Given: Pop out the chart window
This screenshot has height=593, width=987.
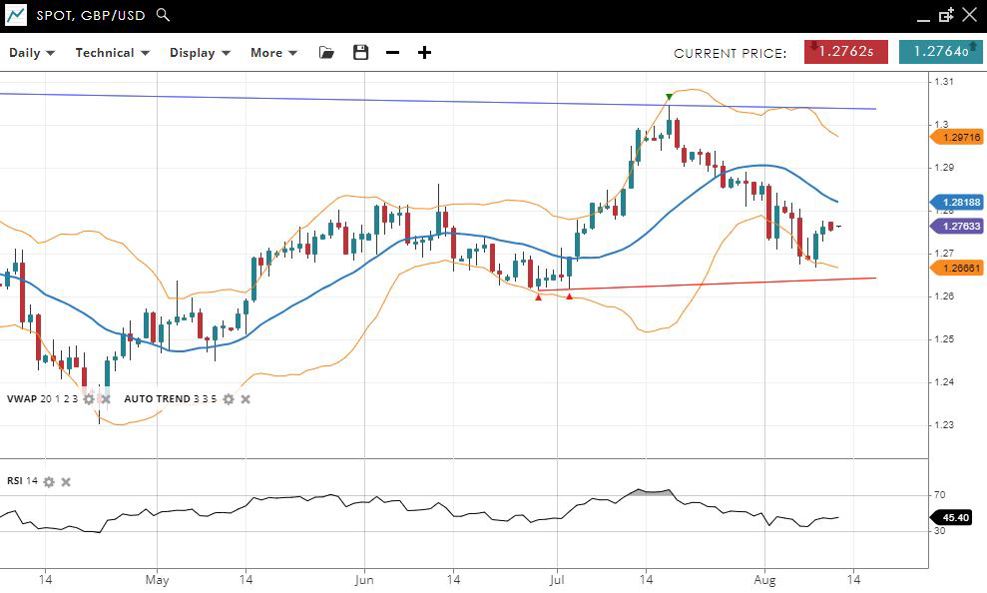Looking at the screenshot, I should (x=946, y=15).
